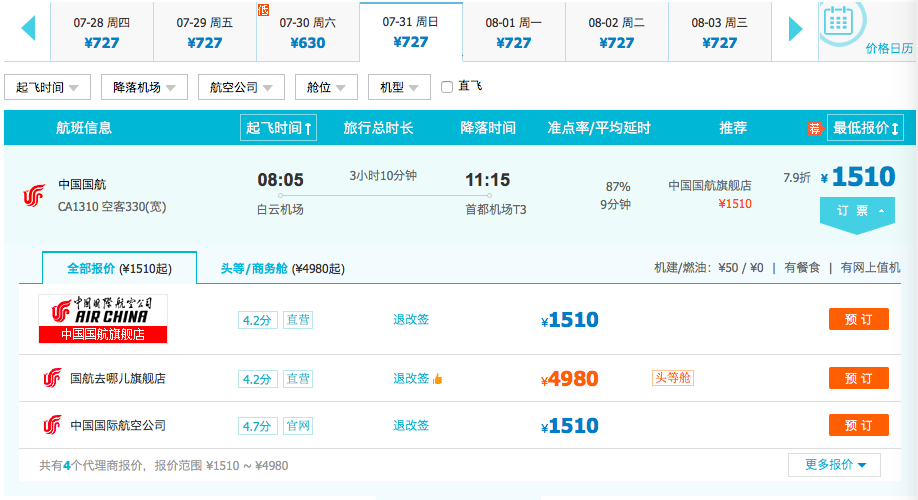
Task: Click the 头等舱 first class tag
Action: click(673, 378)
